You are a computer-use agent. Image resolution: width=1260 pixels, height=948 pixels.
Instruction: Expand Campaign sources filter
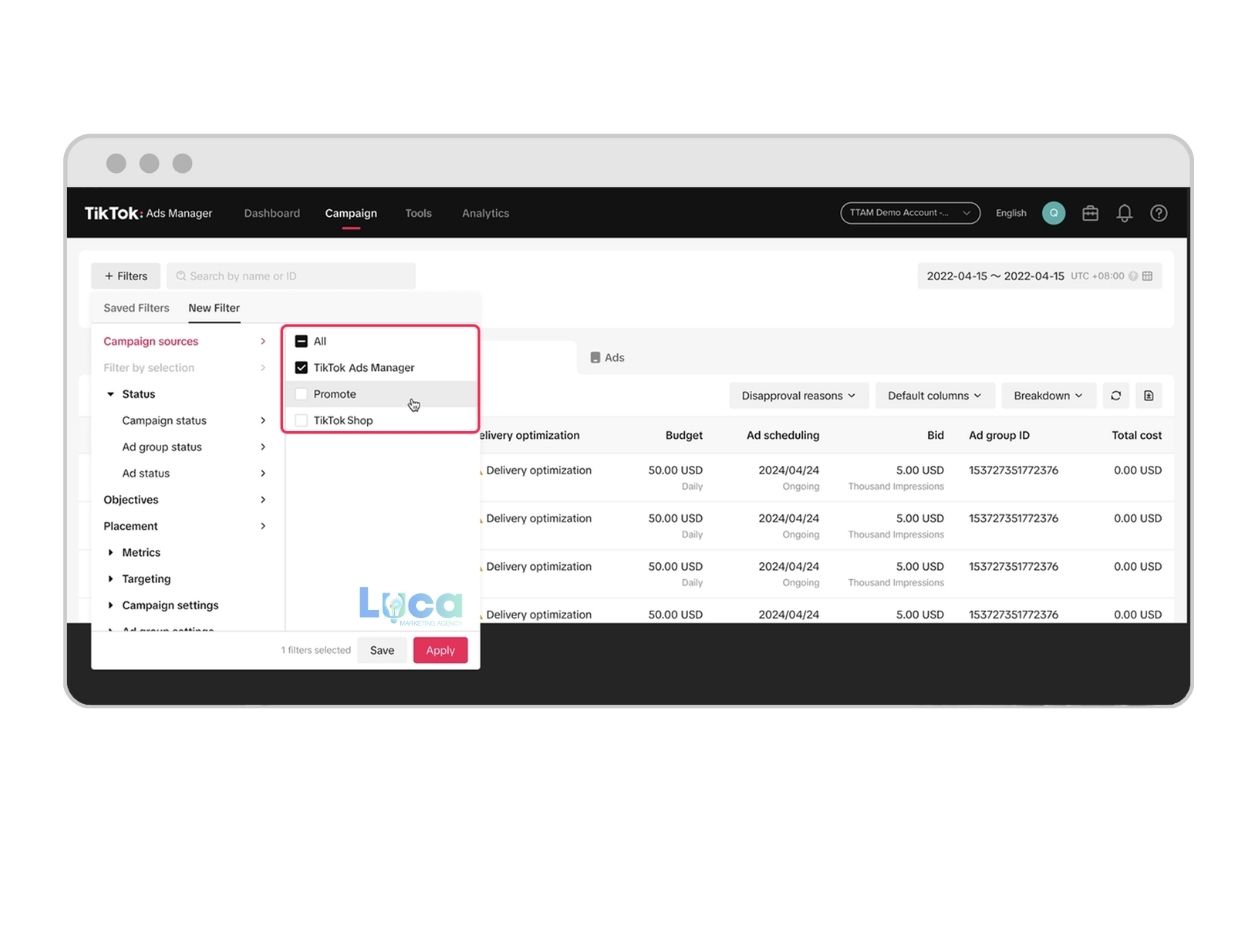[185, 341]
